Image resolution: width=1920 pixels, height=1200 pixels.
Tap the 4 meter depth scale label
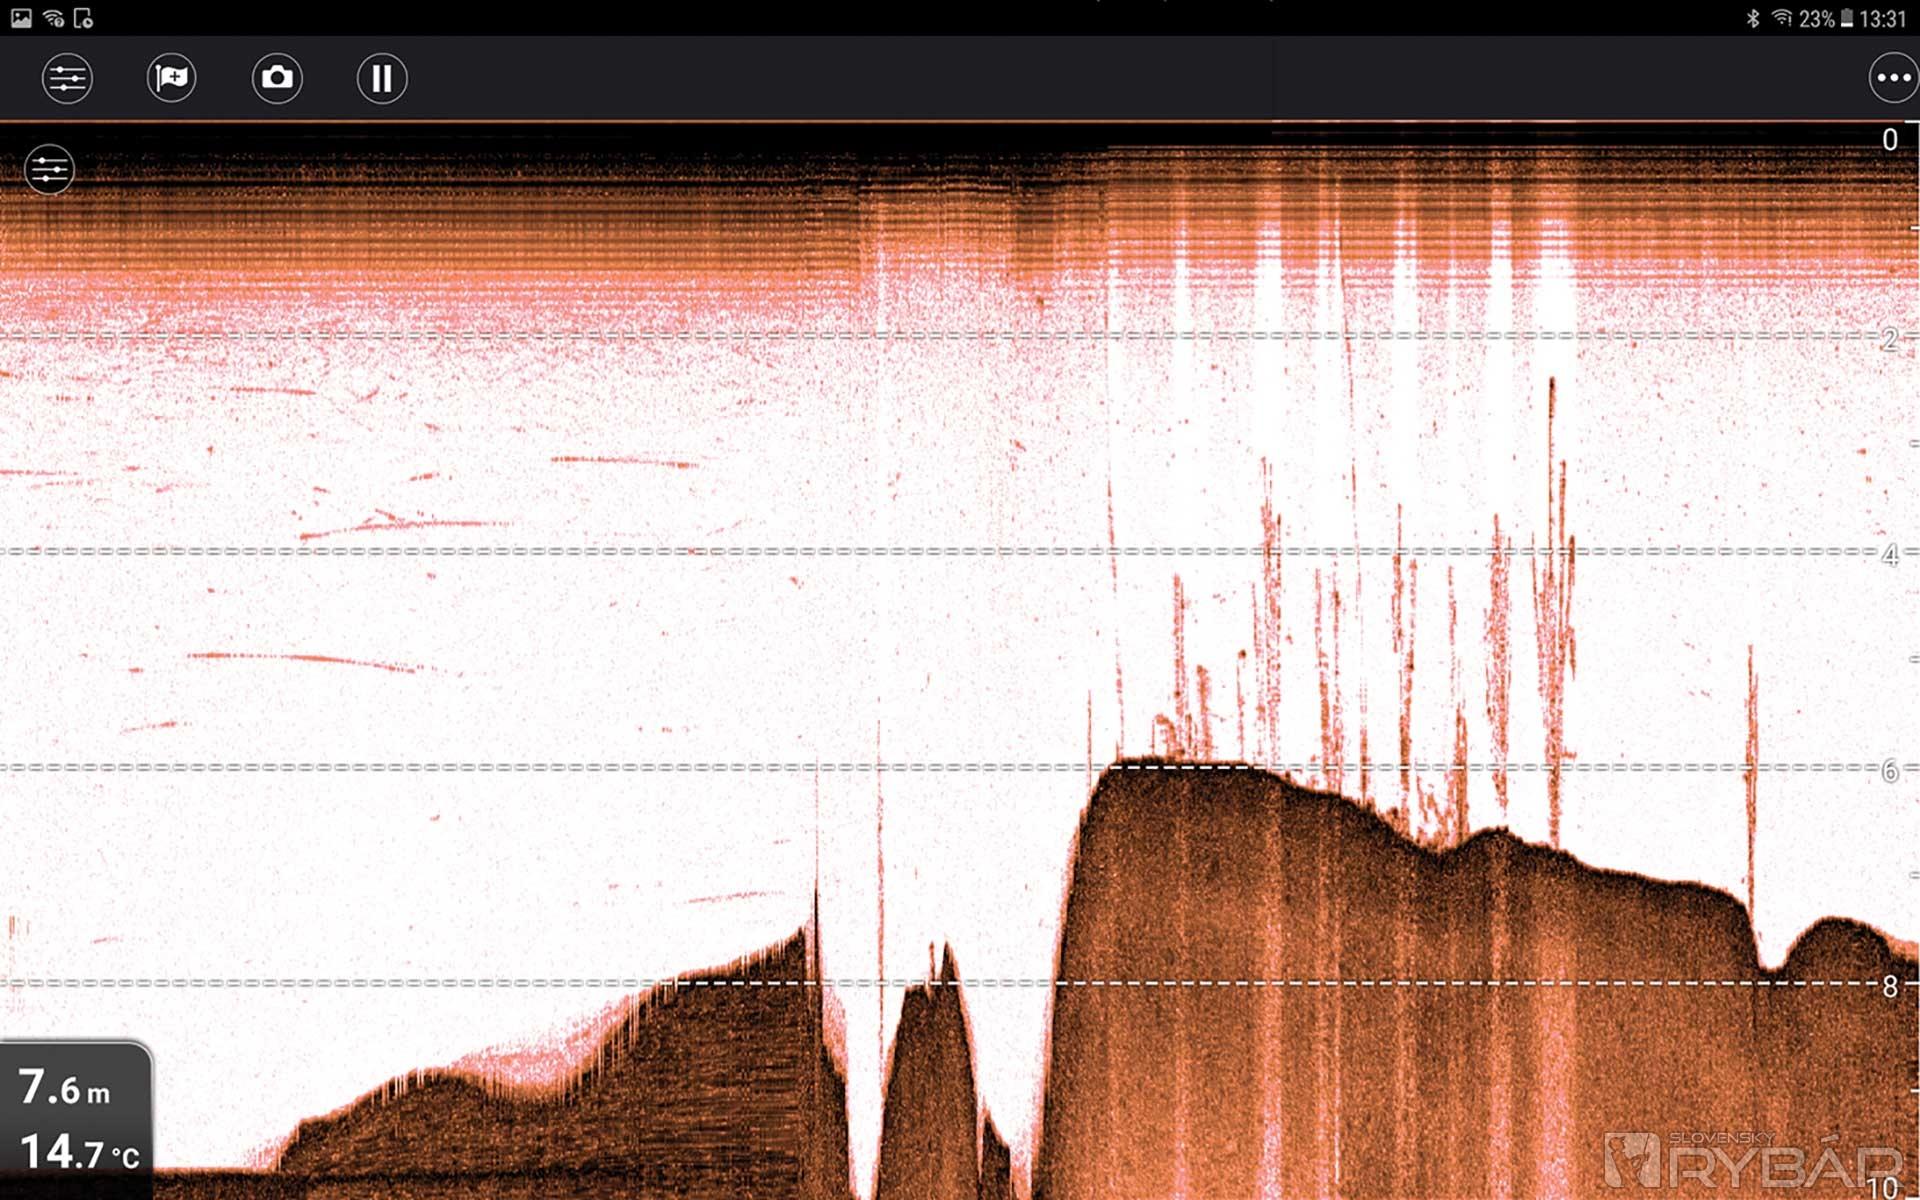(1889, 554)
